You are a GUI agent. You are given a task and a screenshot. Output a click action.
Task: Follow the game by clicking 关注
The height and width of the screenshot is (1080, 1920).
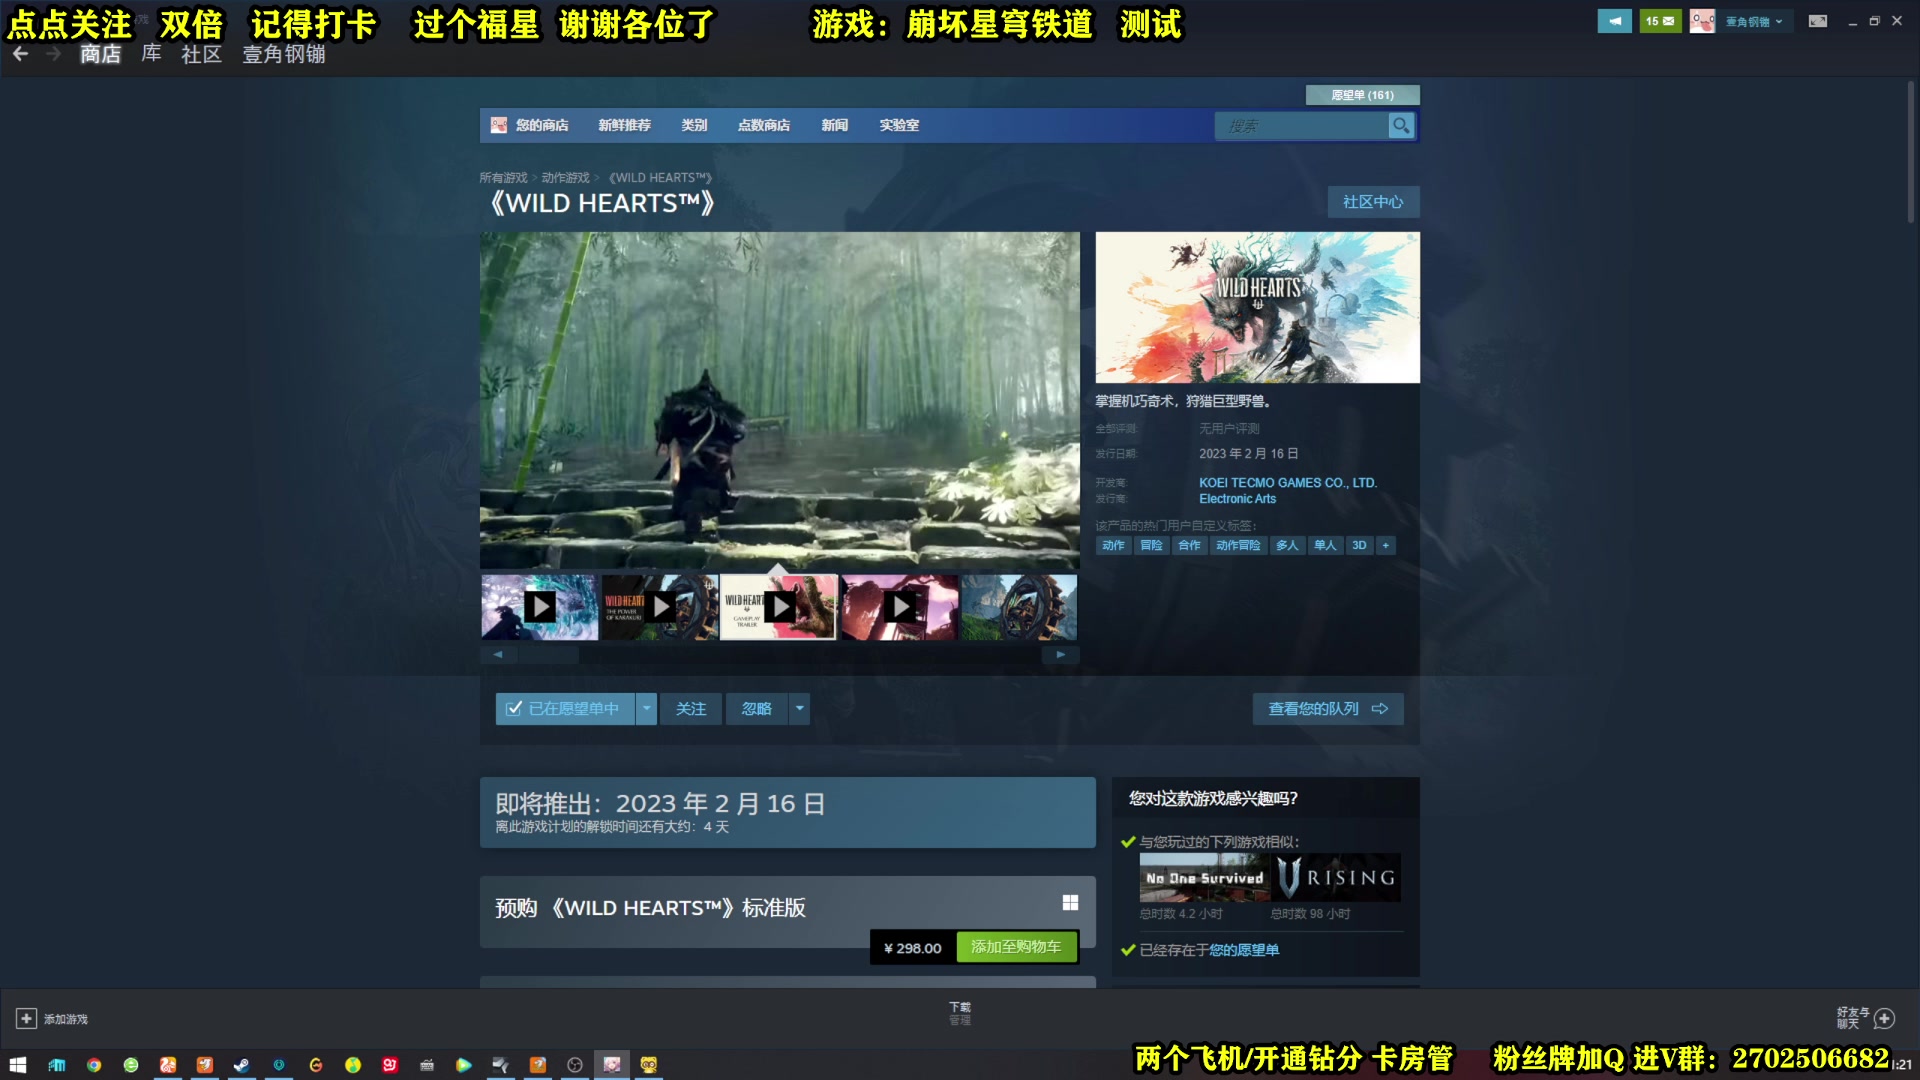coord(690,708)
